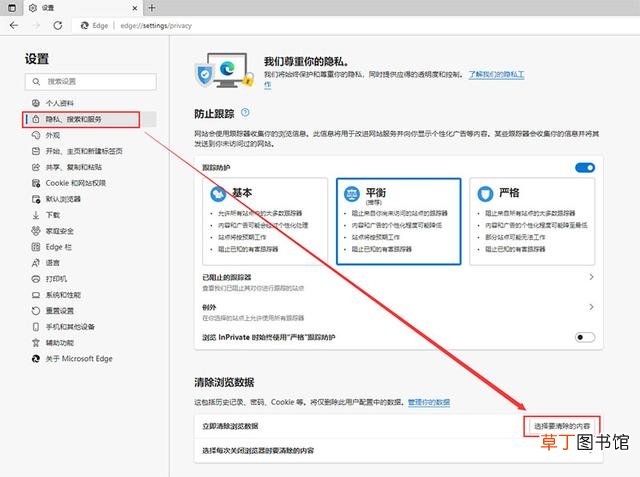Click the 搜索设置 search field
This screenshot has height=477, width=640.
pos(91,82)
